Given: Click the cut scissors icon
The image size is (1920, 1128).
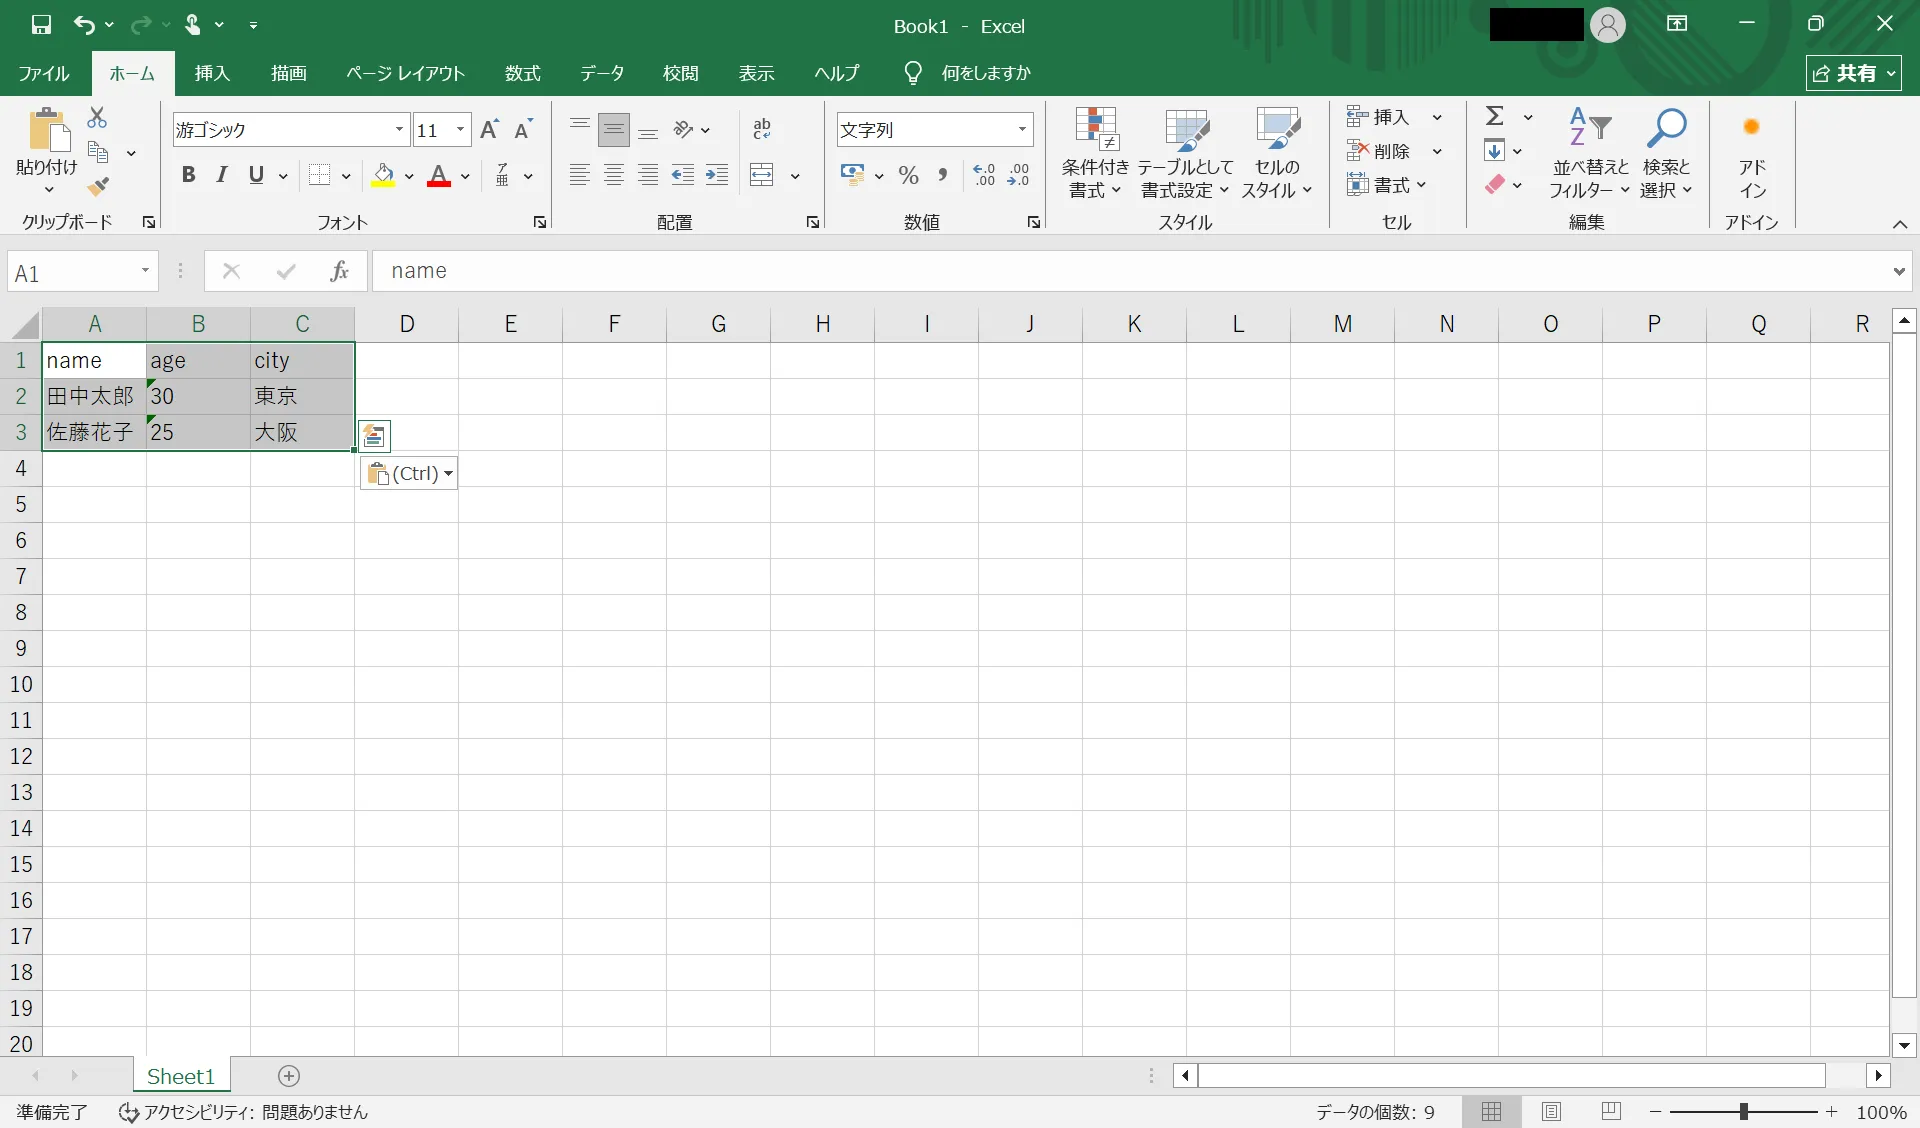Looking at the screenshot, I should (x=97, y=118).
